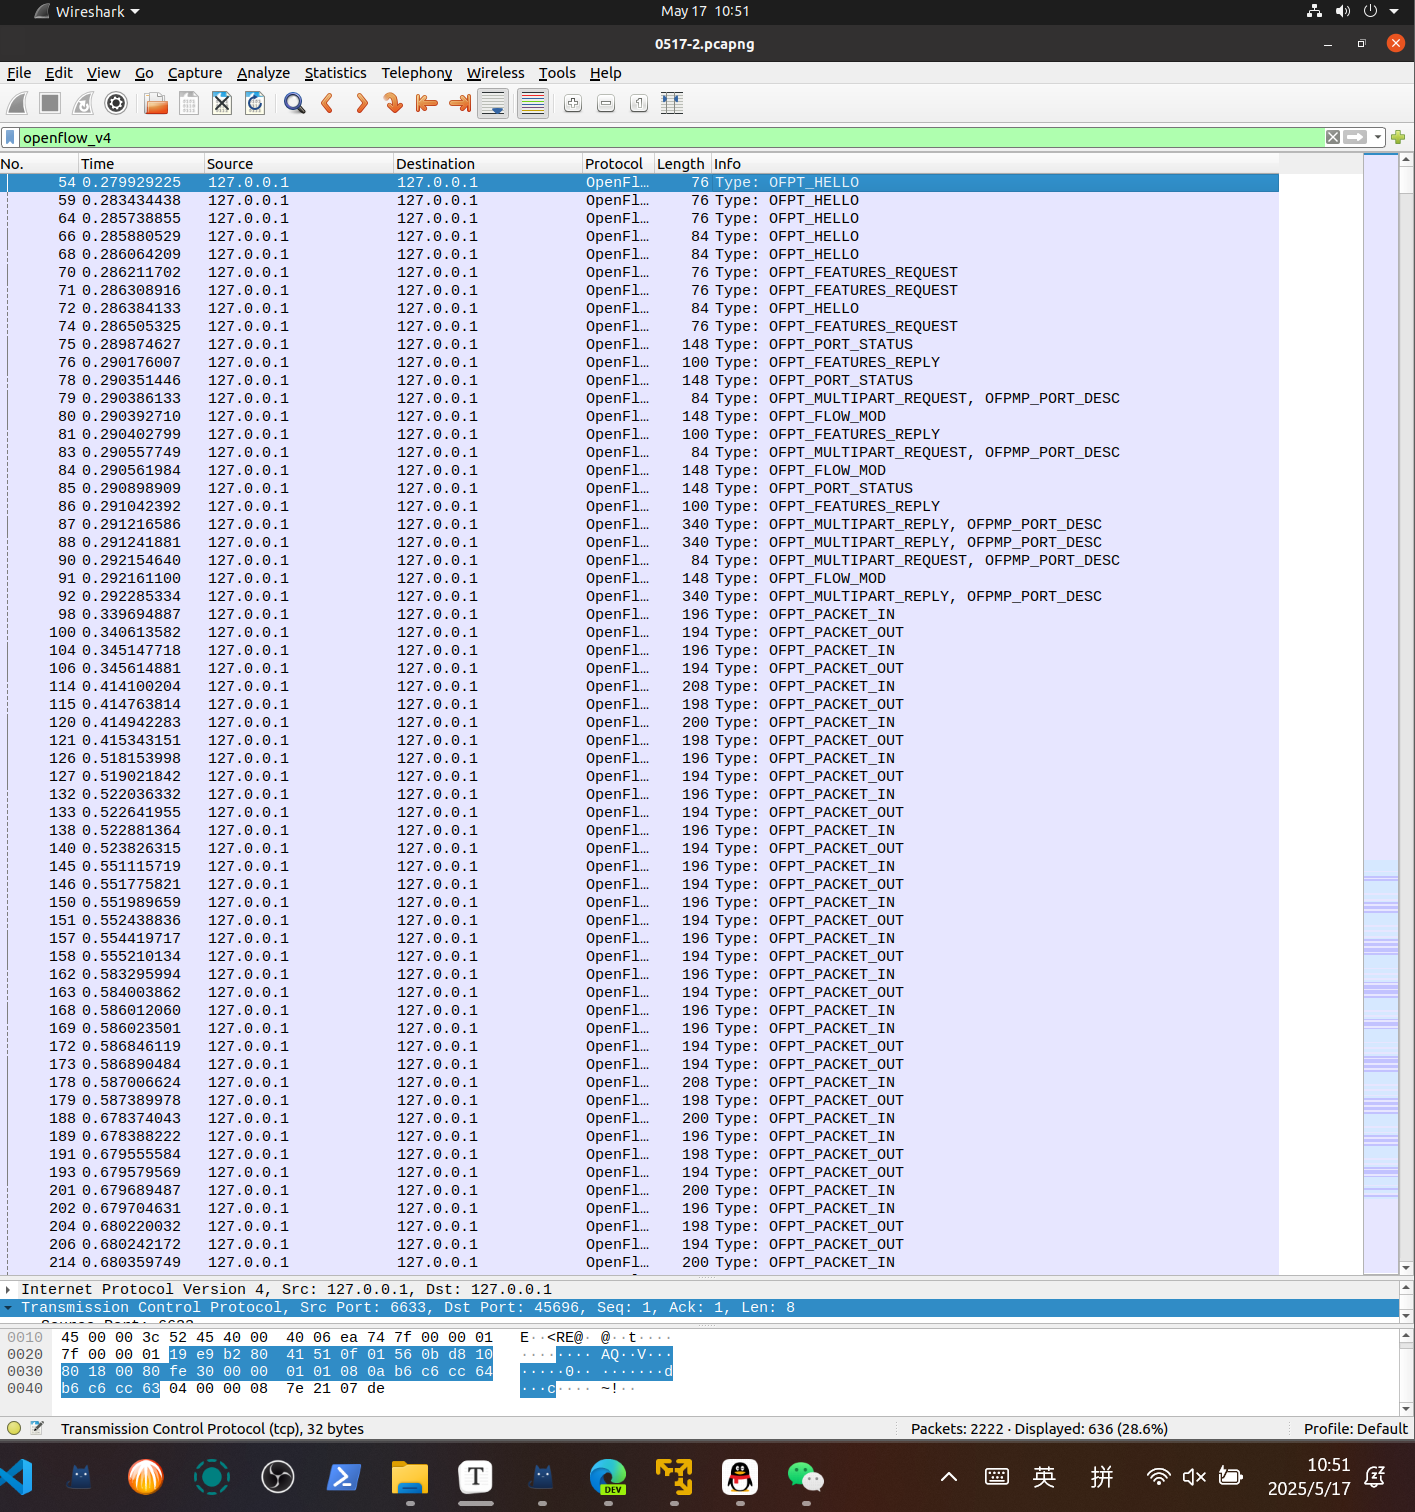
Task: Jump to the last packet
Action: tap(460, 103)
